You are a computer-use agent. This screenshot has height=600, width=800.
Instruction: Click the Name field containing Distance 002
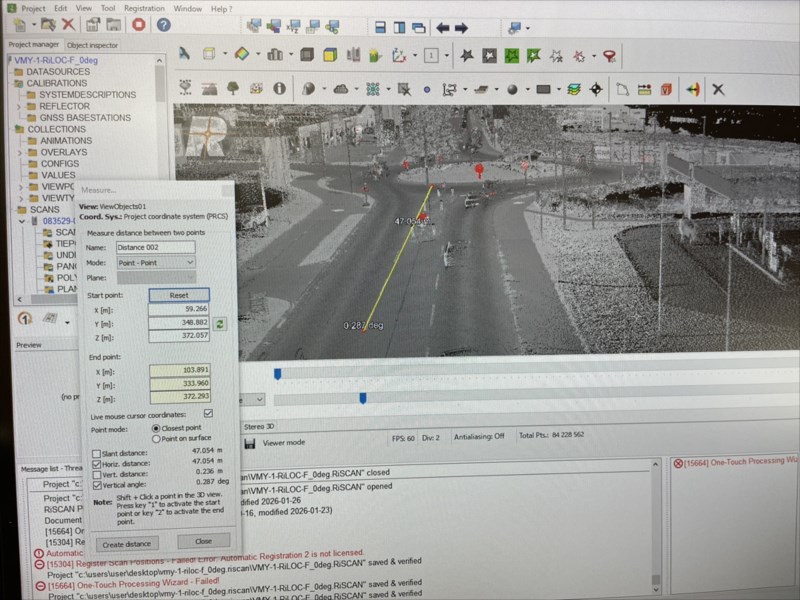155,247
